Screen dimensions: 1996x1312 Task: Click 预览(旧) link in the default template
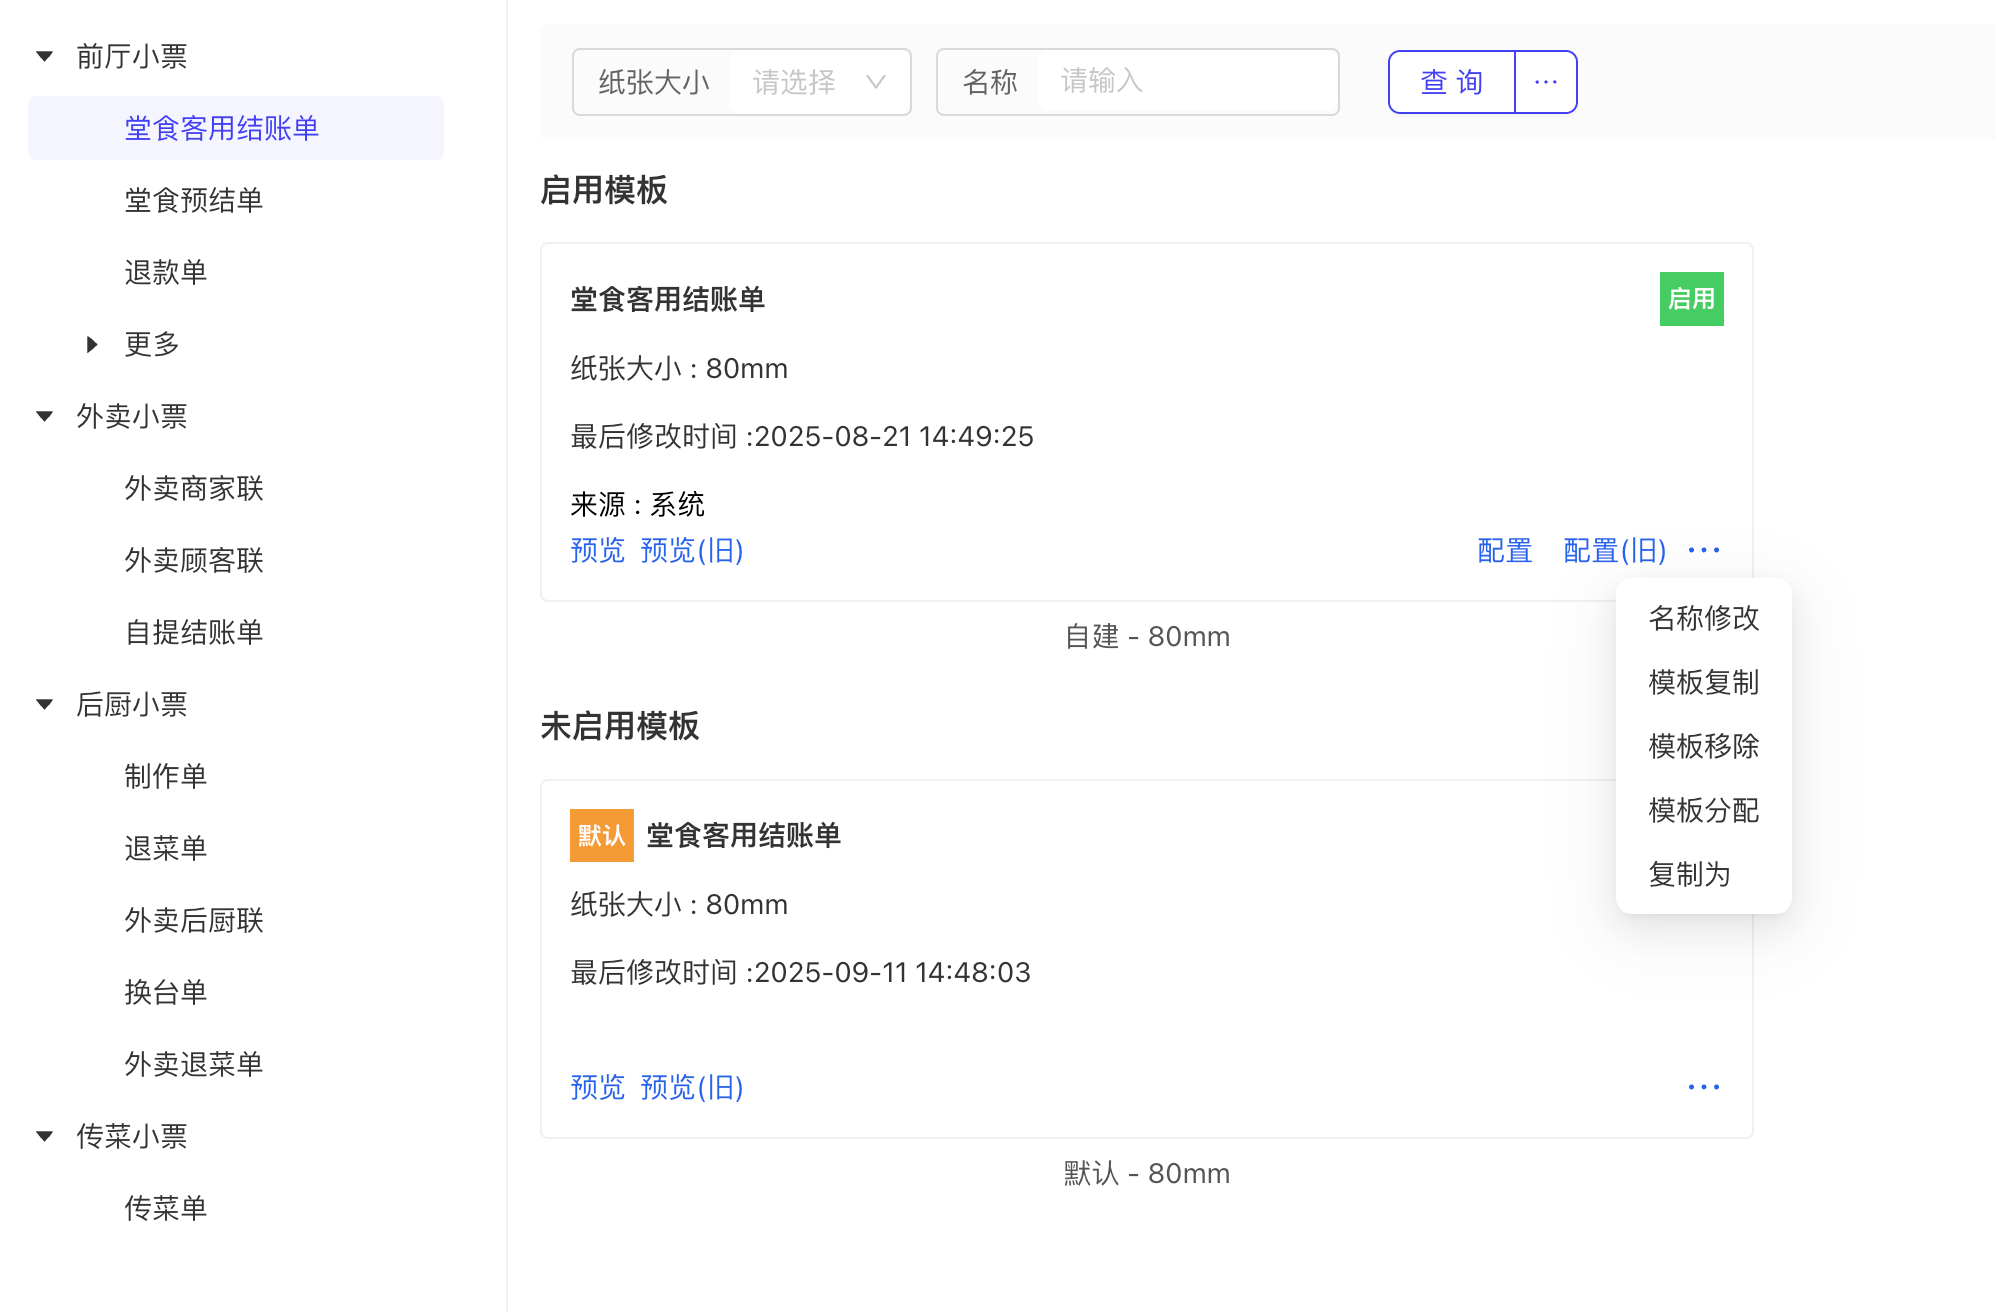coord(691,1087)
